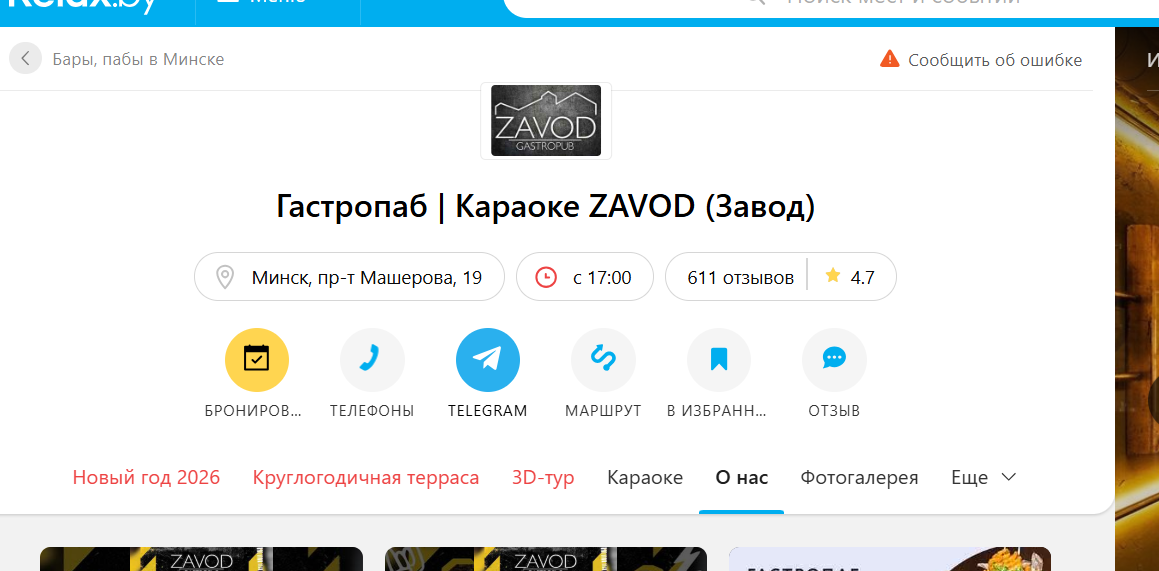Switch to the Караоке tab
This screenshot has width=1159, height=571.
[645, 477]
